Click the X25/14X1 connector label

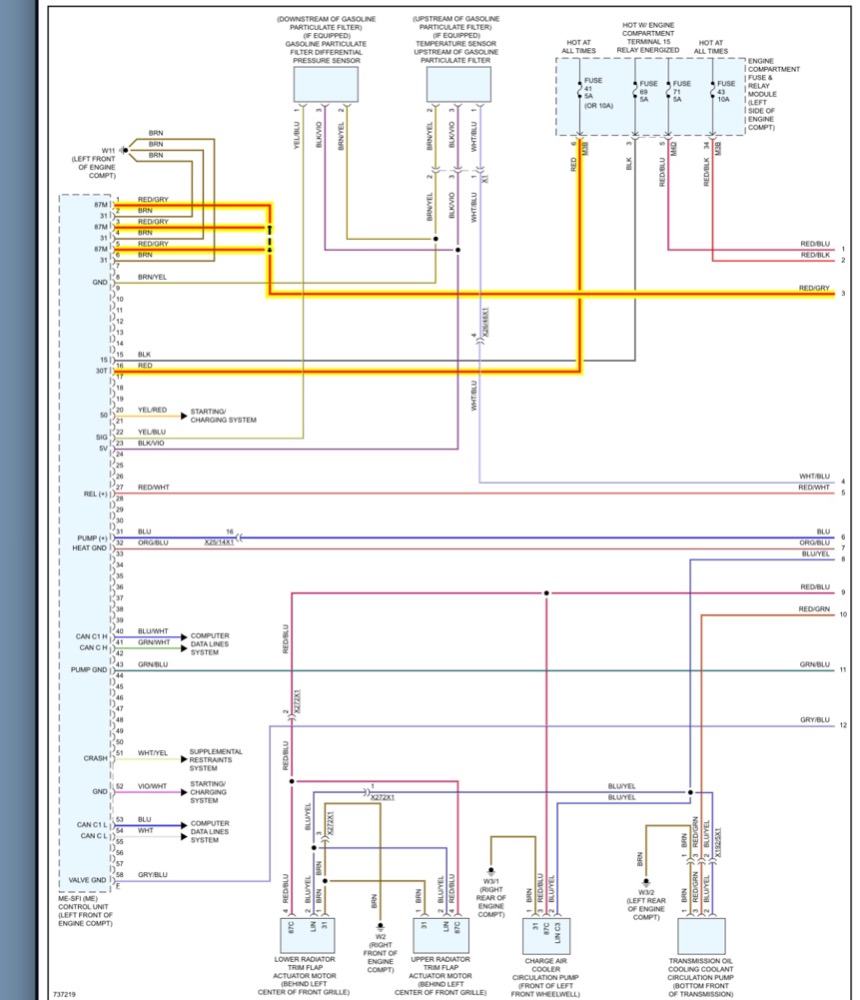pyautogui.click(x=219, y=541)
